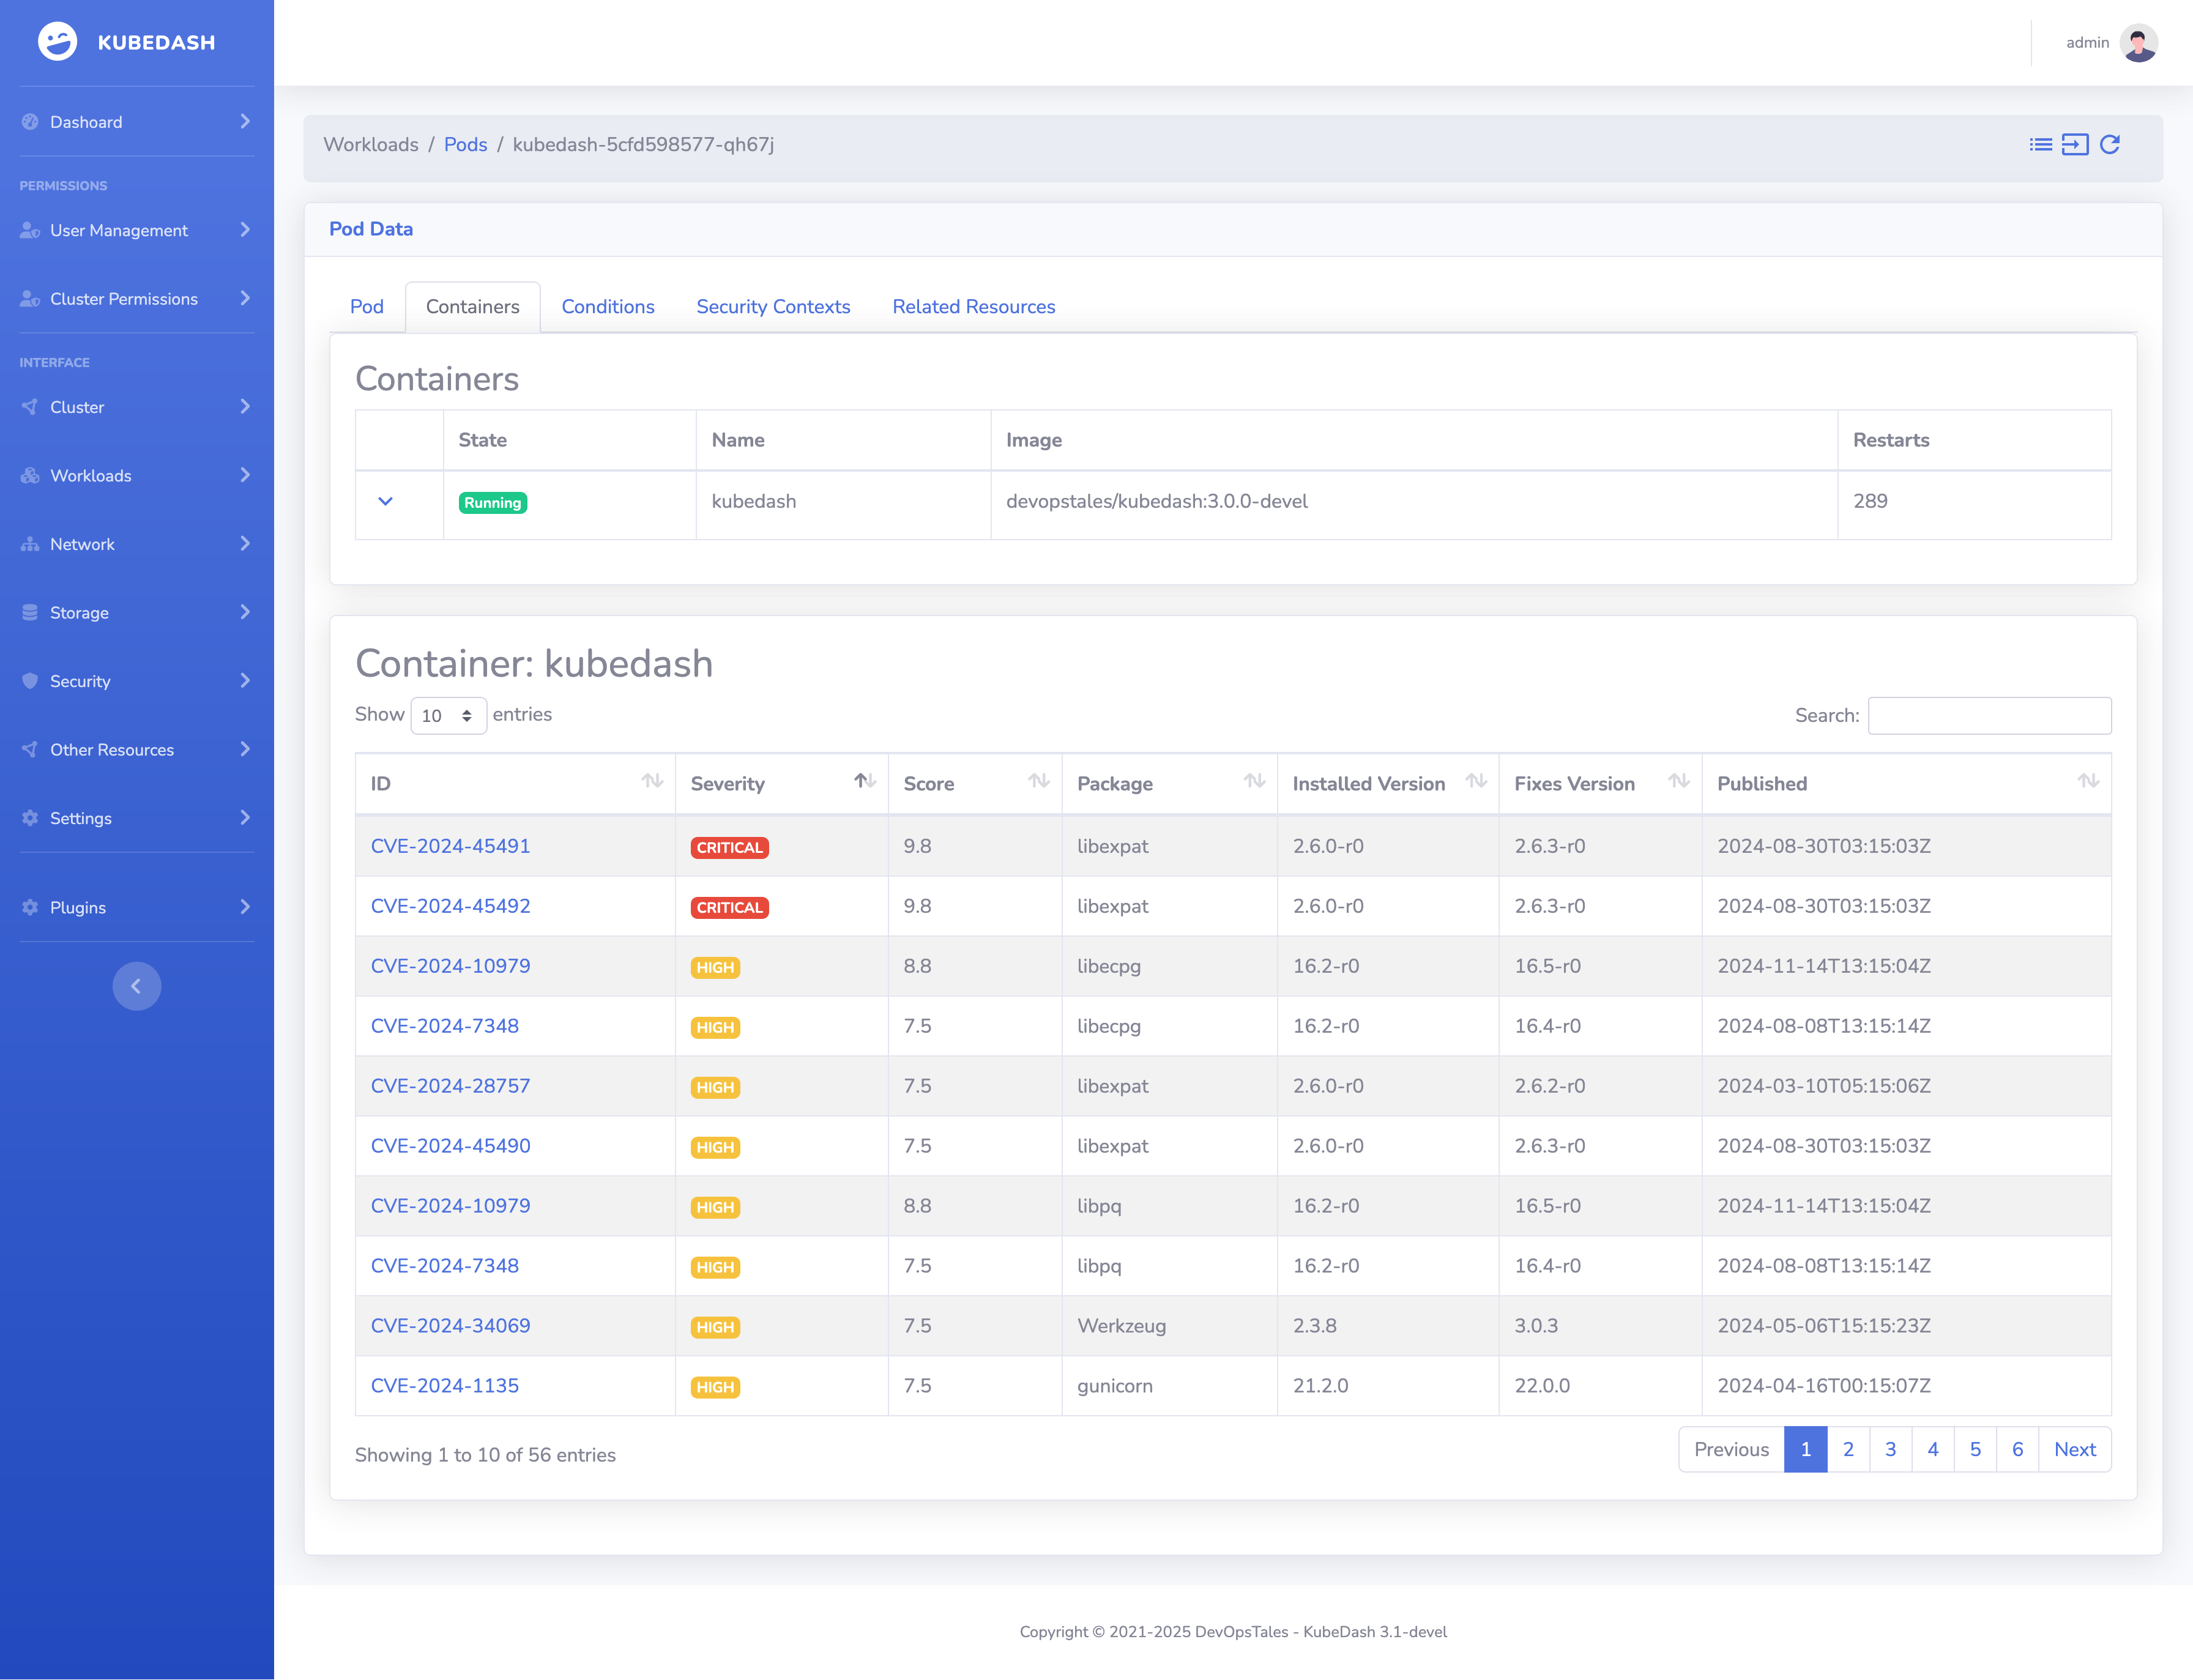Open the CVE-2024-45491 link
Viewport: 2193px width, 1680px height.
(450, 846)
